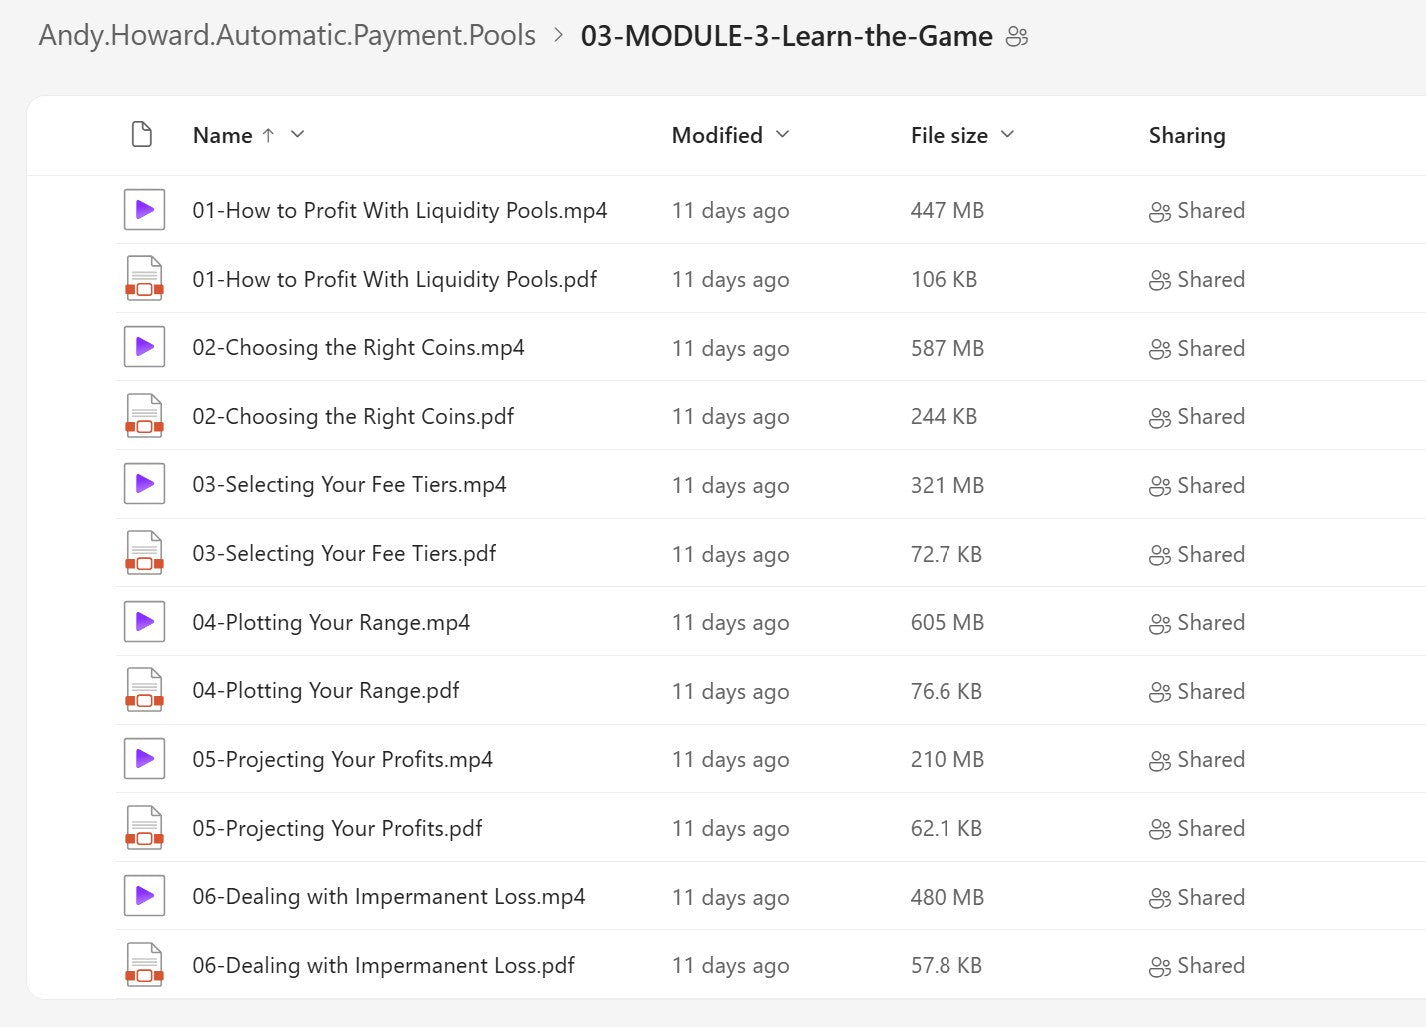Click modified date of 06-Dealing with Impermanent Loss.pdf

730,966
